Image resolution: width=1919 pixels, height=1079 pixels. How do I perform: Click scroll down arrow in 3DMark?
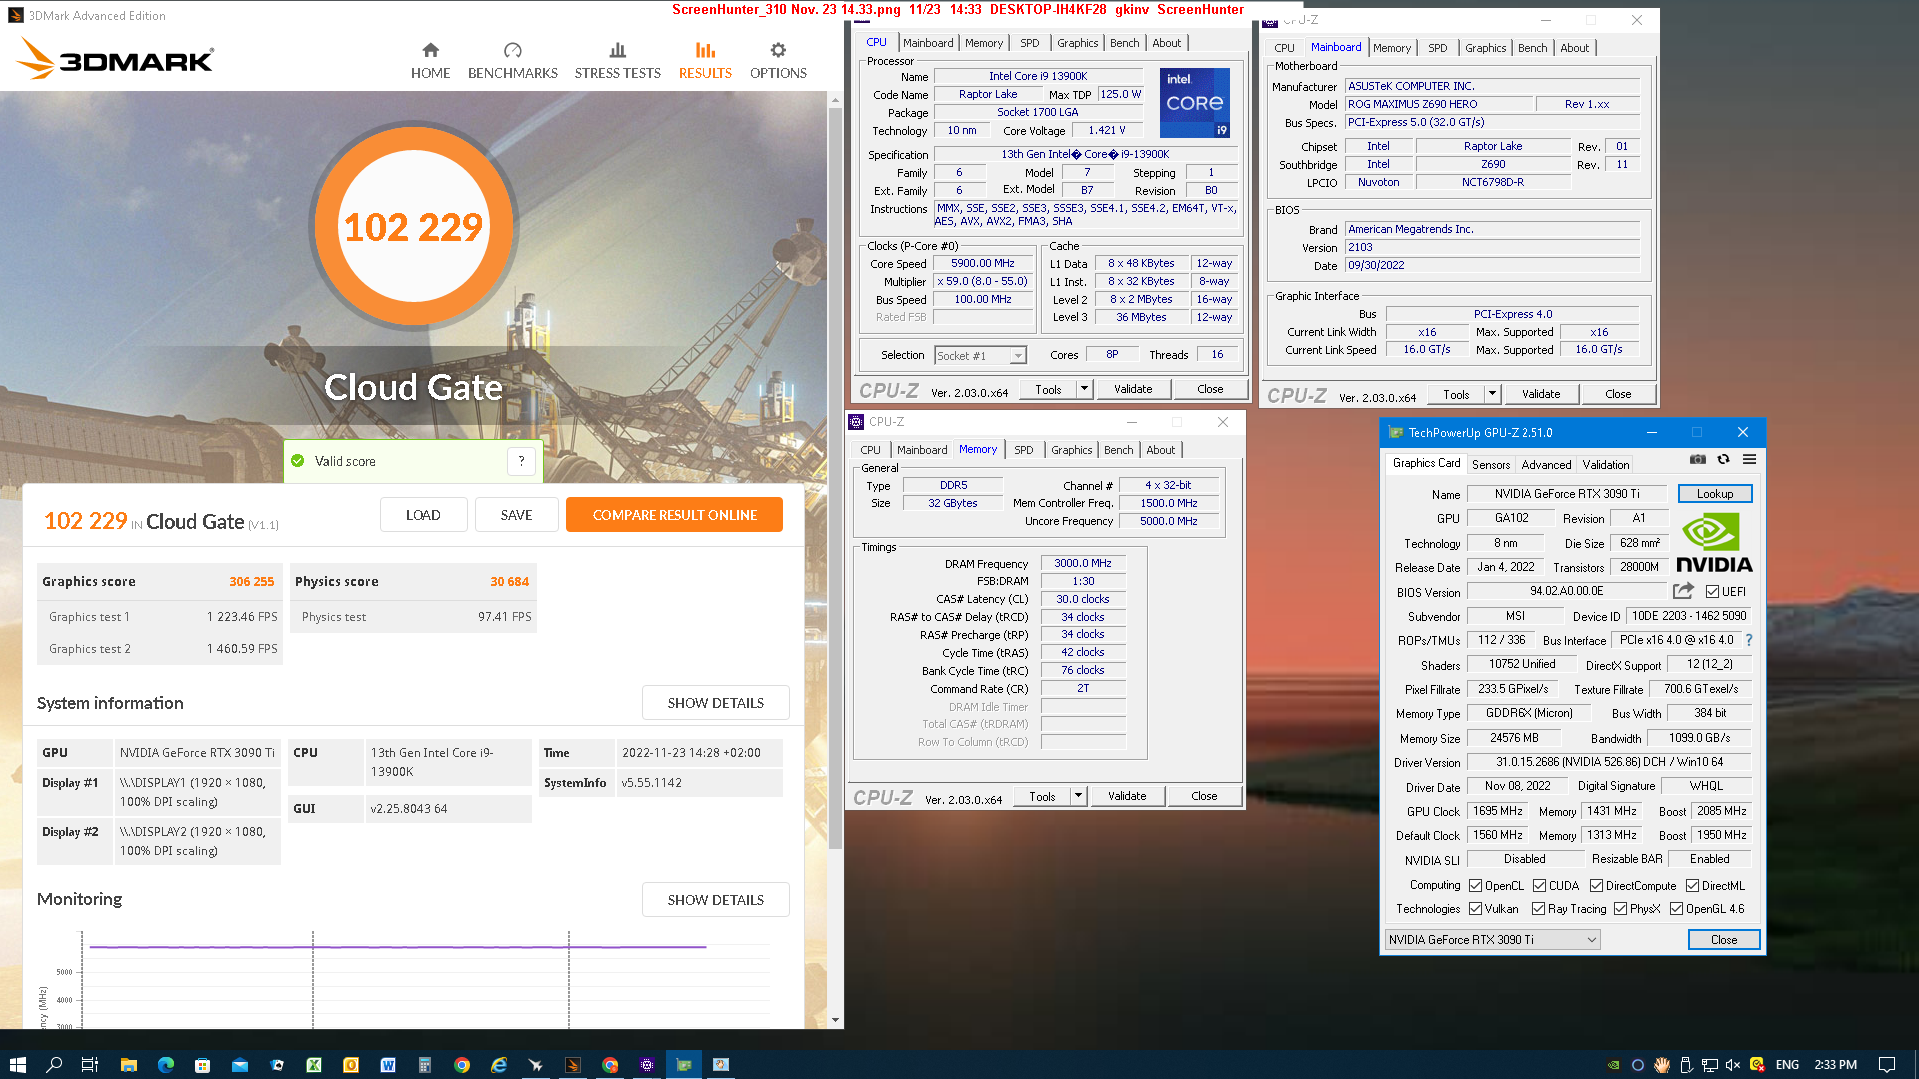[835, 1020]
